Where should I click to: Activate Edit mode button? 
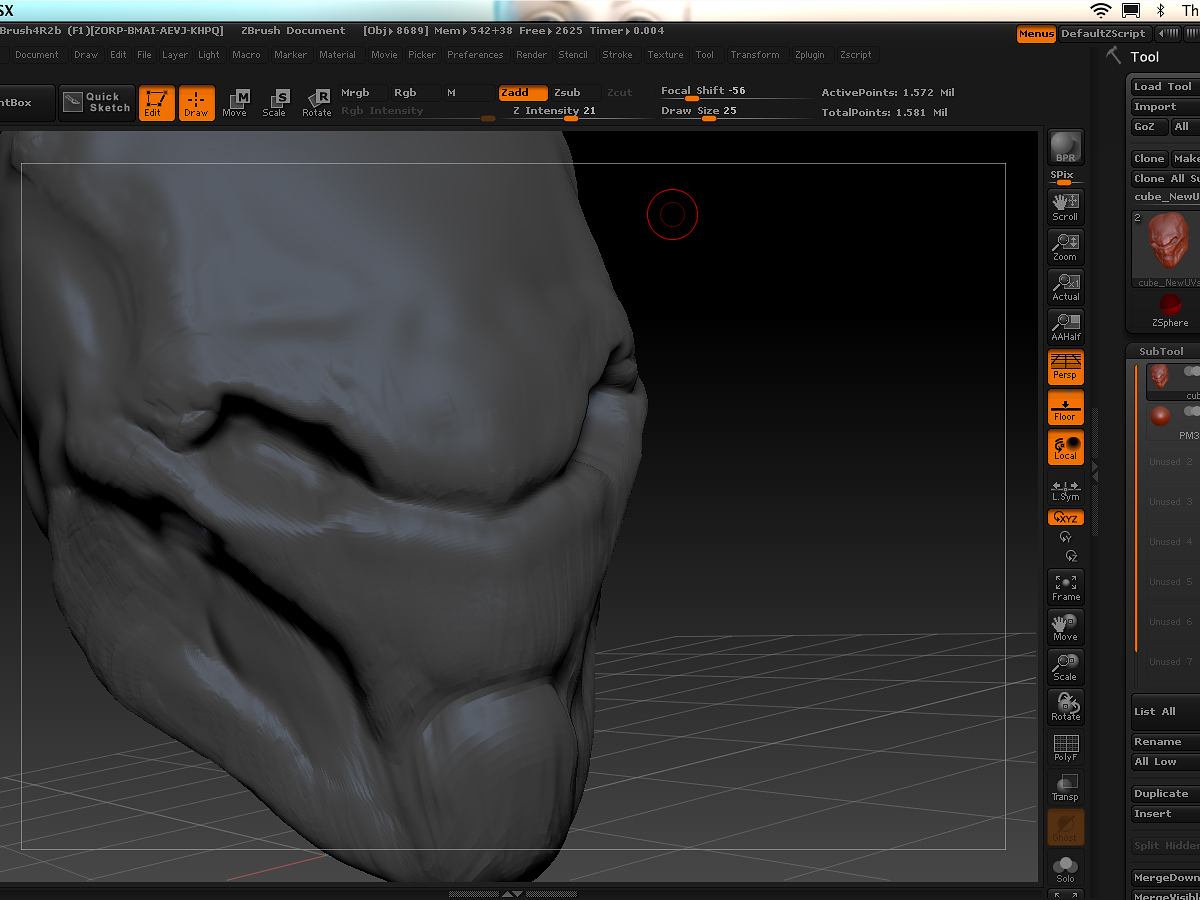coord(156,102)
